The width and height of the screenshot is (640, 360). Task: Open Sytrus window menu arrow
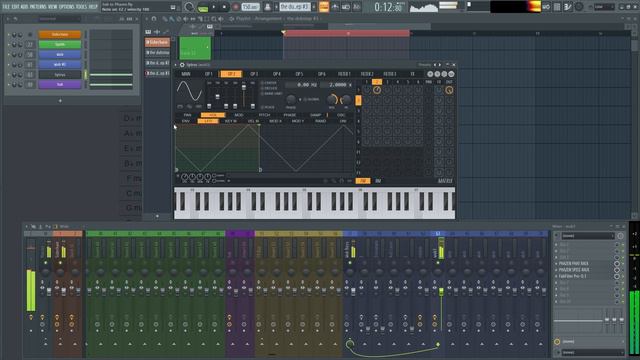(176, 65)
